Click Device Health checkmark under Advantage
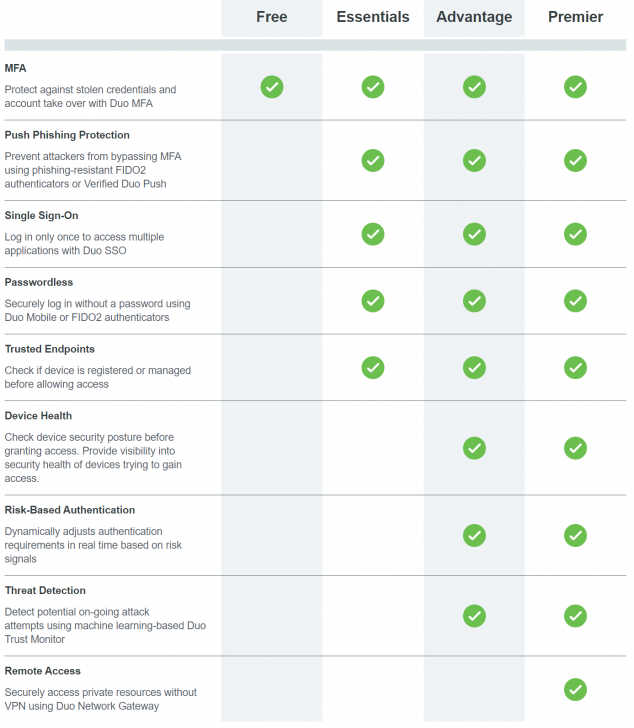Image resolution: width=634 pixels, height=728 pixels. coord(474,448)
